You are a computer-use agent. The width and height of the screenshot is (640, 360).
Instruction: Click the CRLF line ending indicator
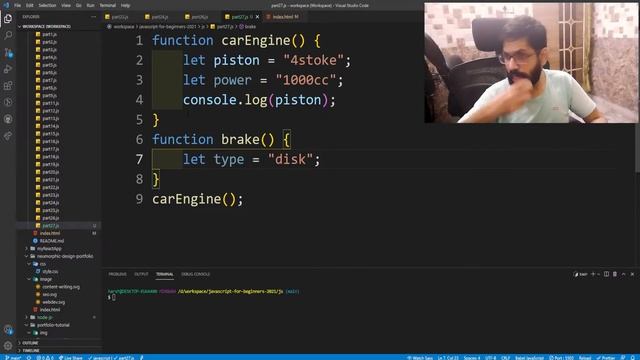pos(505,358)
